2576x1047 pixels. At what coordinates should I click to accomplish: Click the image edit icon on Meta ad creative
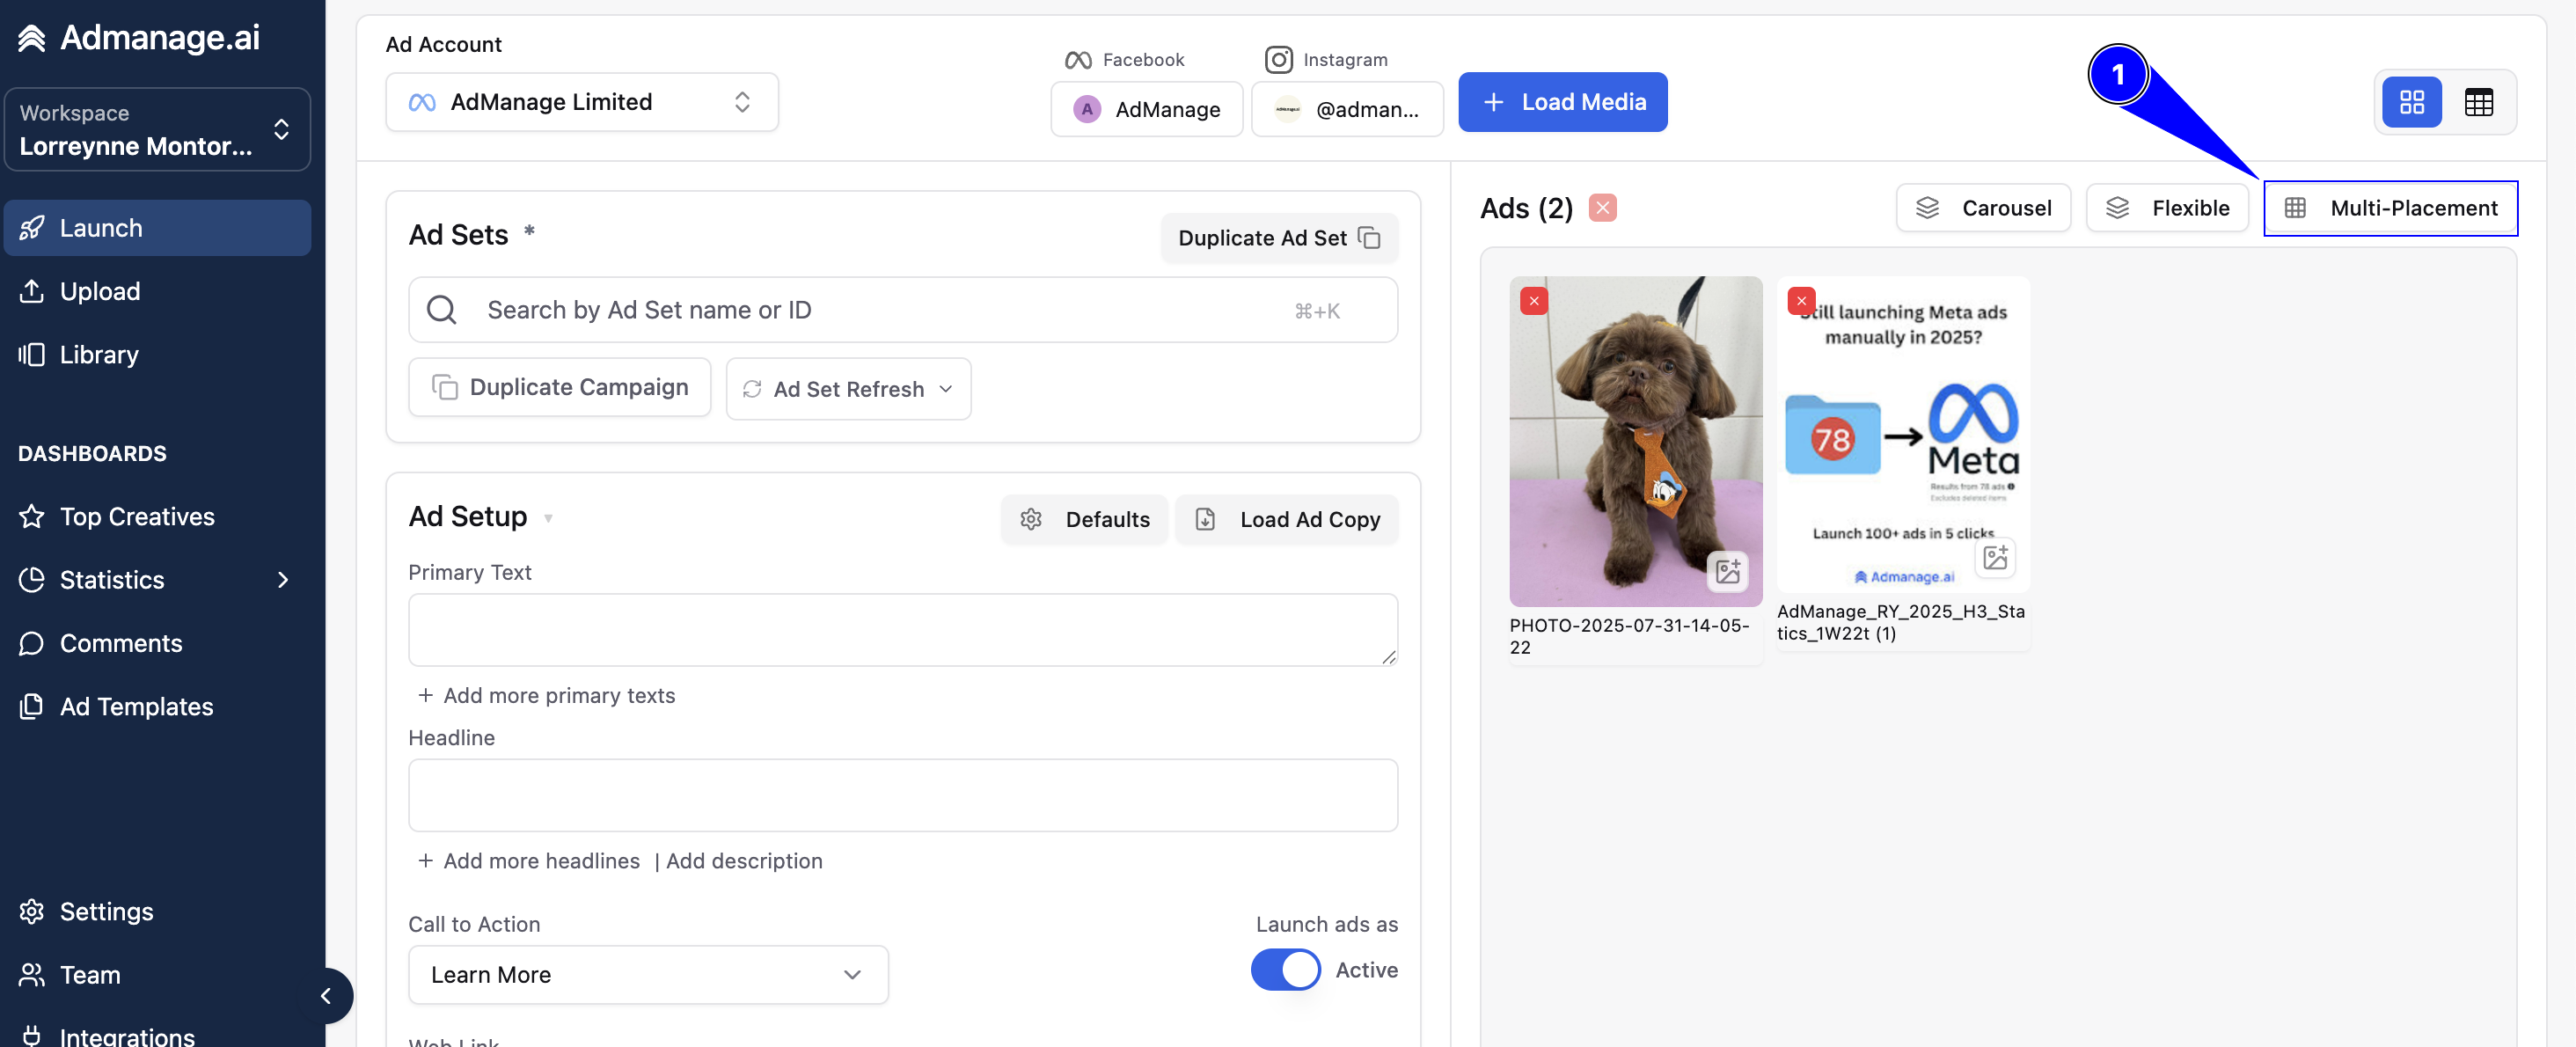(x=1995, y=557)
